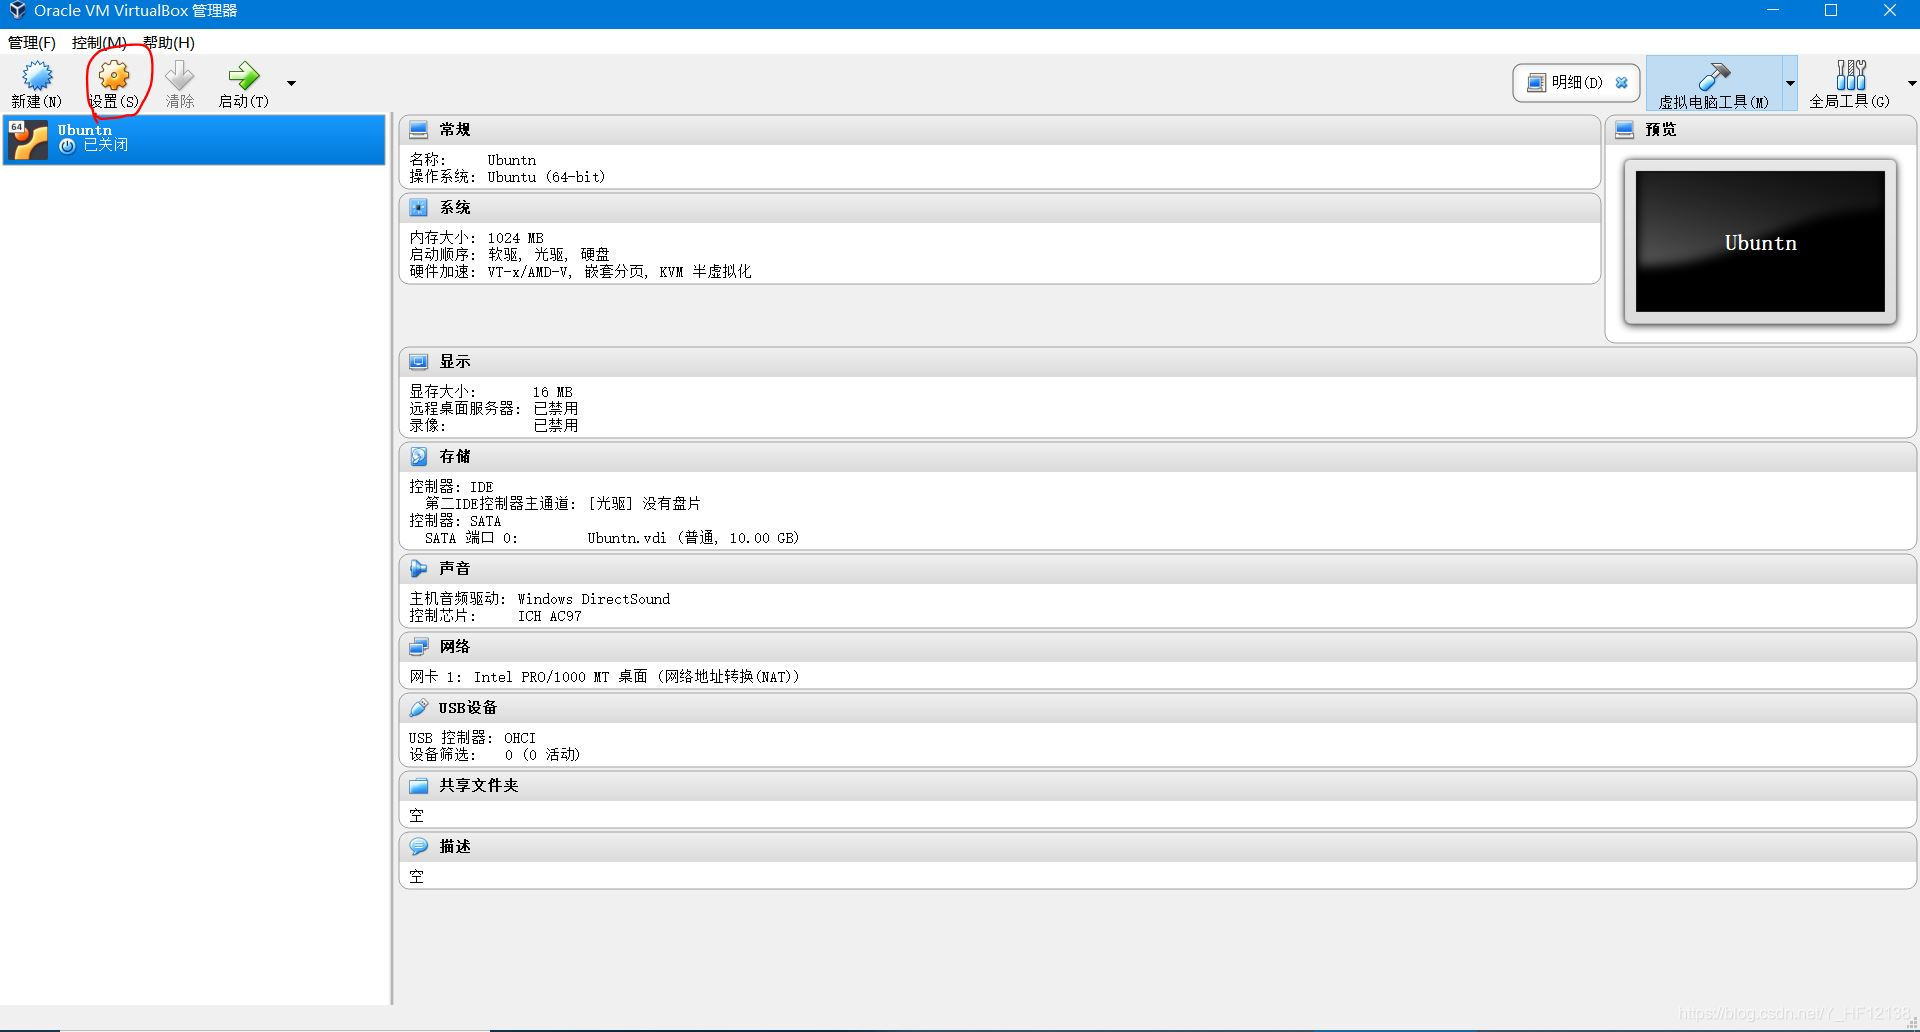Click the 预览 preview section icon

coord(1625,130)
